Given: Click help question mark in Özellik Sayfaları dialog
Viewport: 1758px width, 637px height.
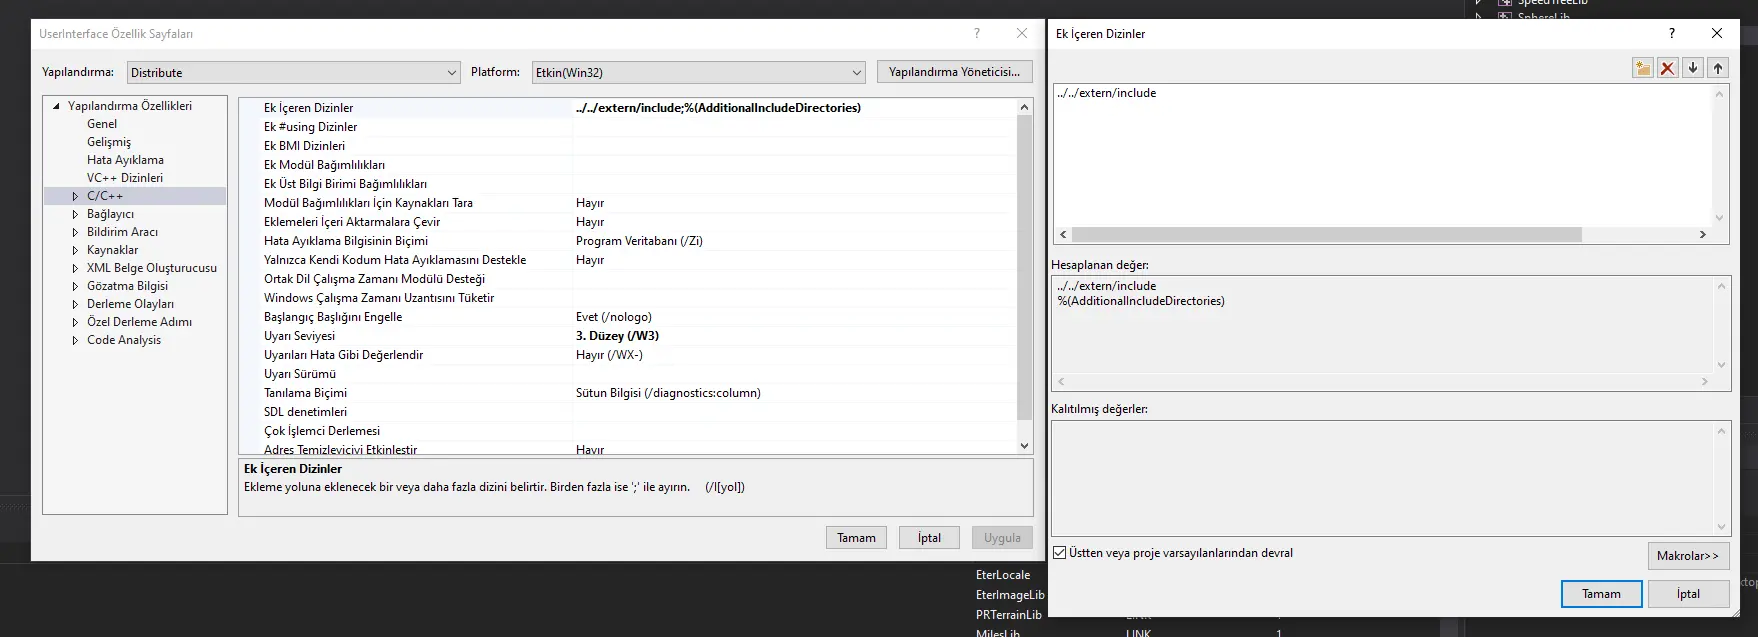Looking at the screenshot, I should [x=977, y=33].
